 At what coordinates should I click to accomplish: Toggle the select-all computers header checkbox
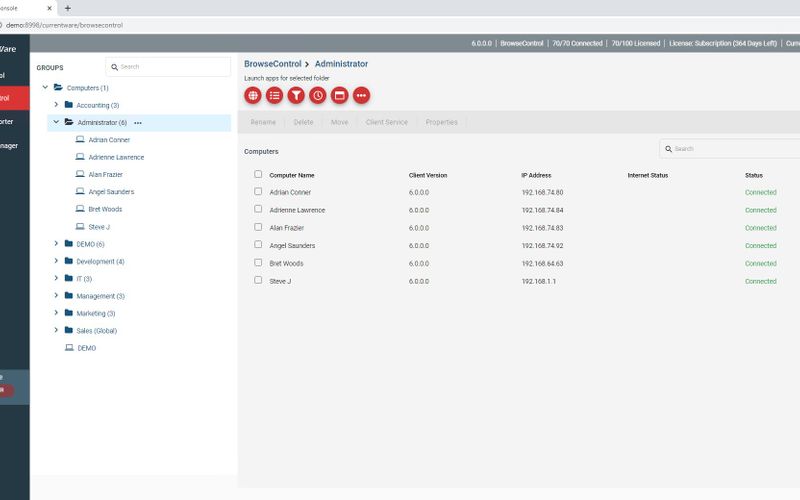(x=258, y=174)
